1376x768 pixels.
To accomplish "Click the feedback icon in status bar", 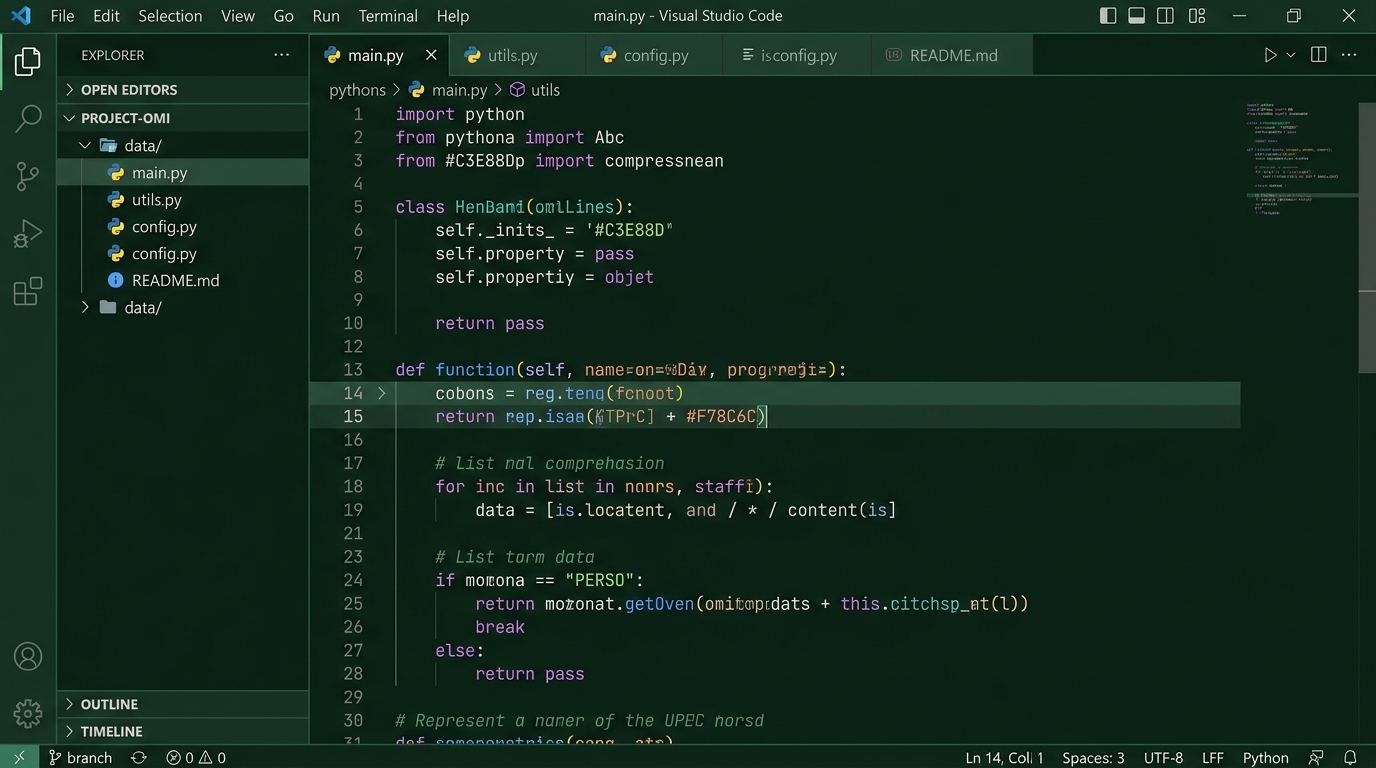I will [1317, 757].
